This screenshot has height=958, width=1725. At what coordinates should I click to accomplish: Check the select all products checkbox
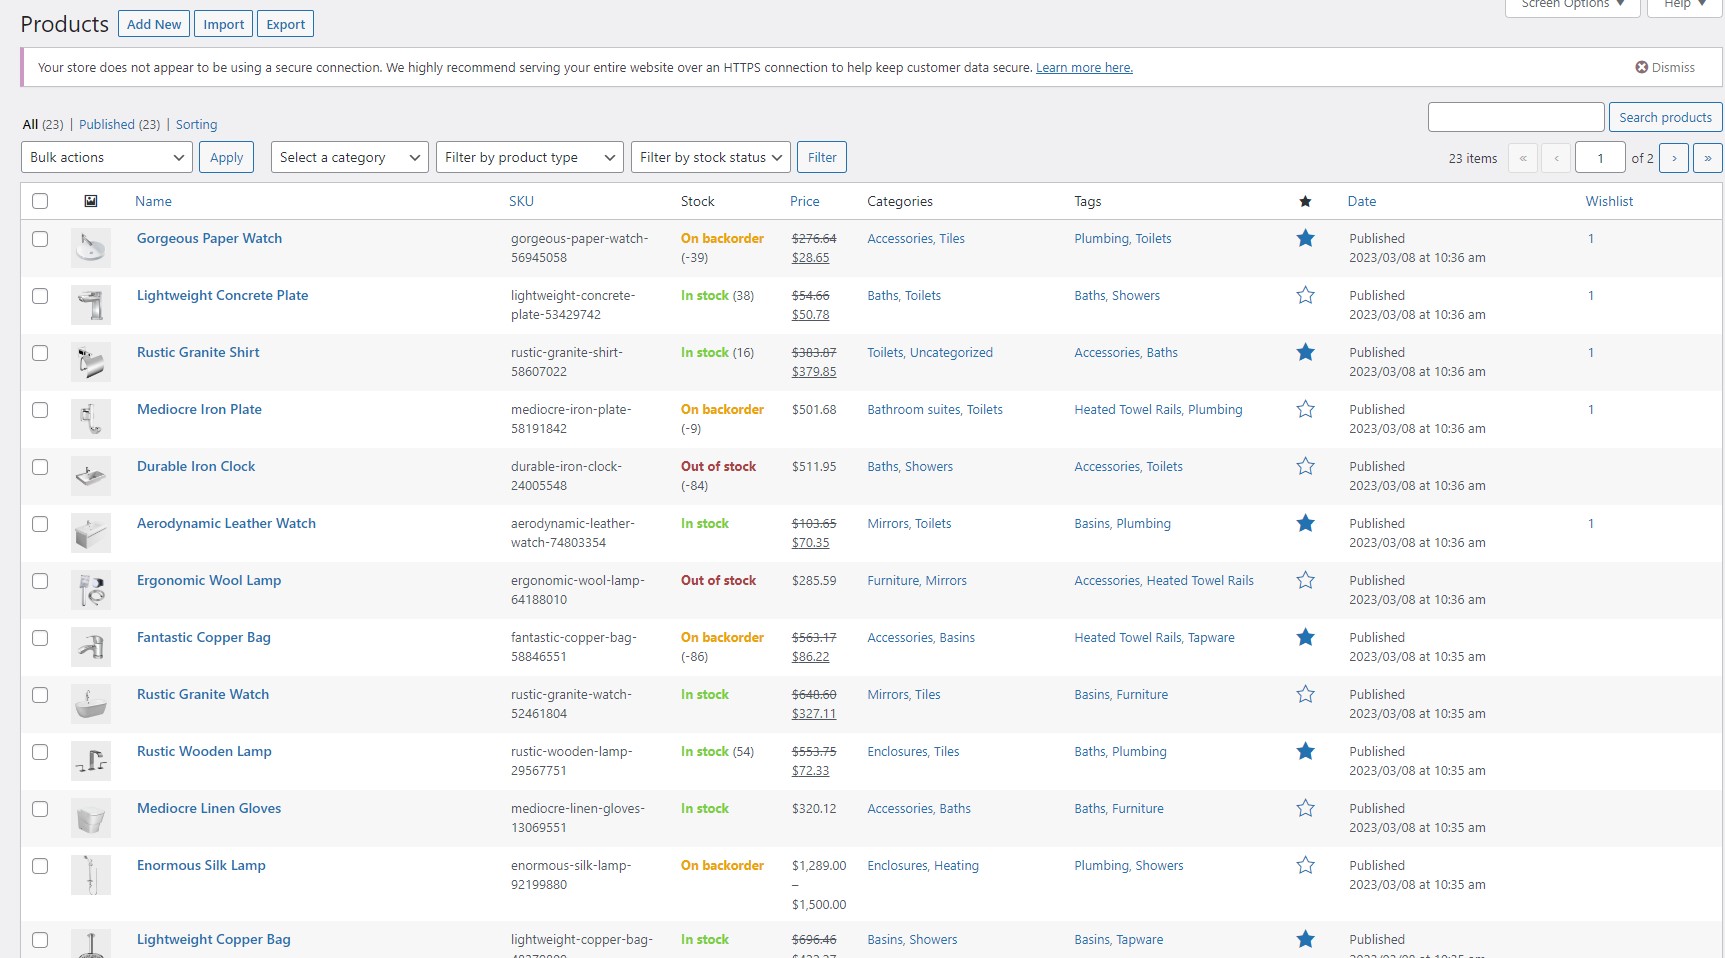coord(40,201)
